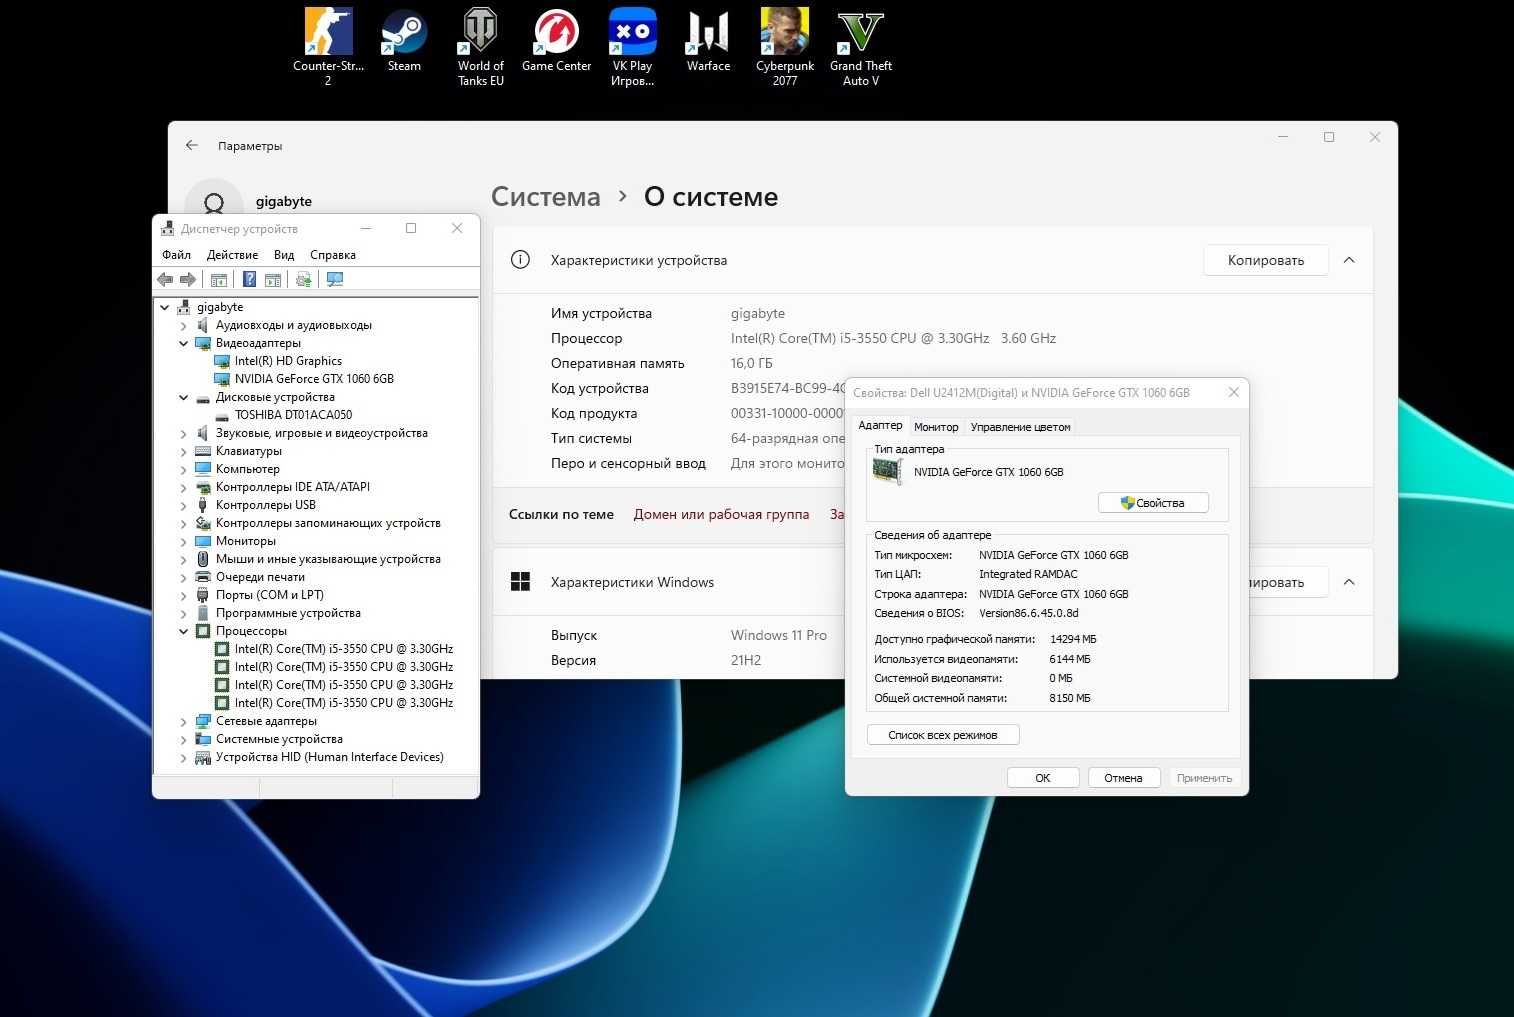Expand the Мониторы category
1514x1017 pixels.
(x=184, y=541)
